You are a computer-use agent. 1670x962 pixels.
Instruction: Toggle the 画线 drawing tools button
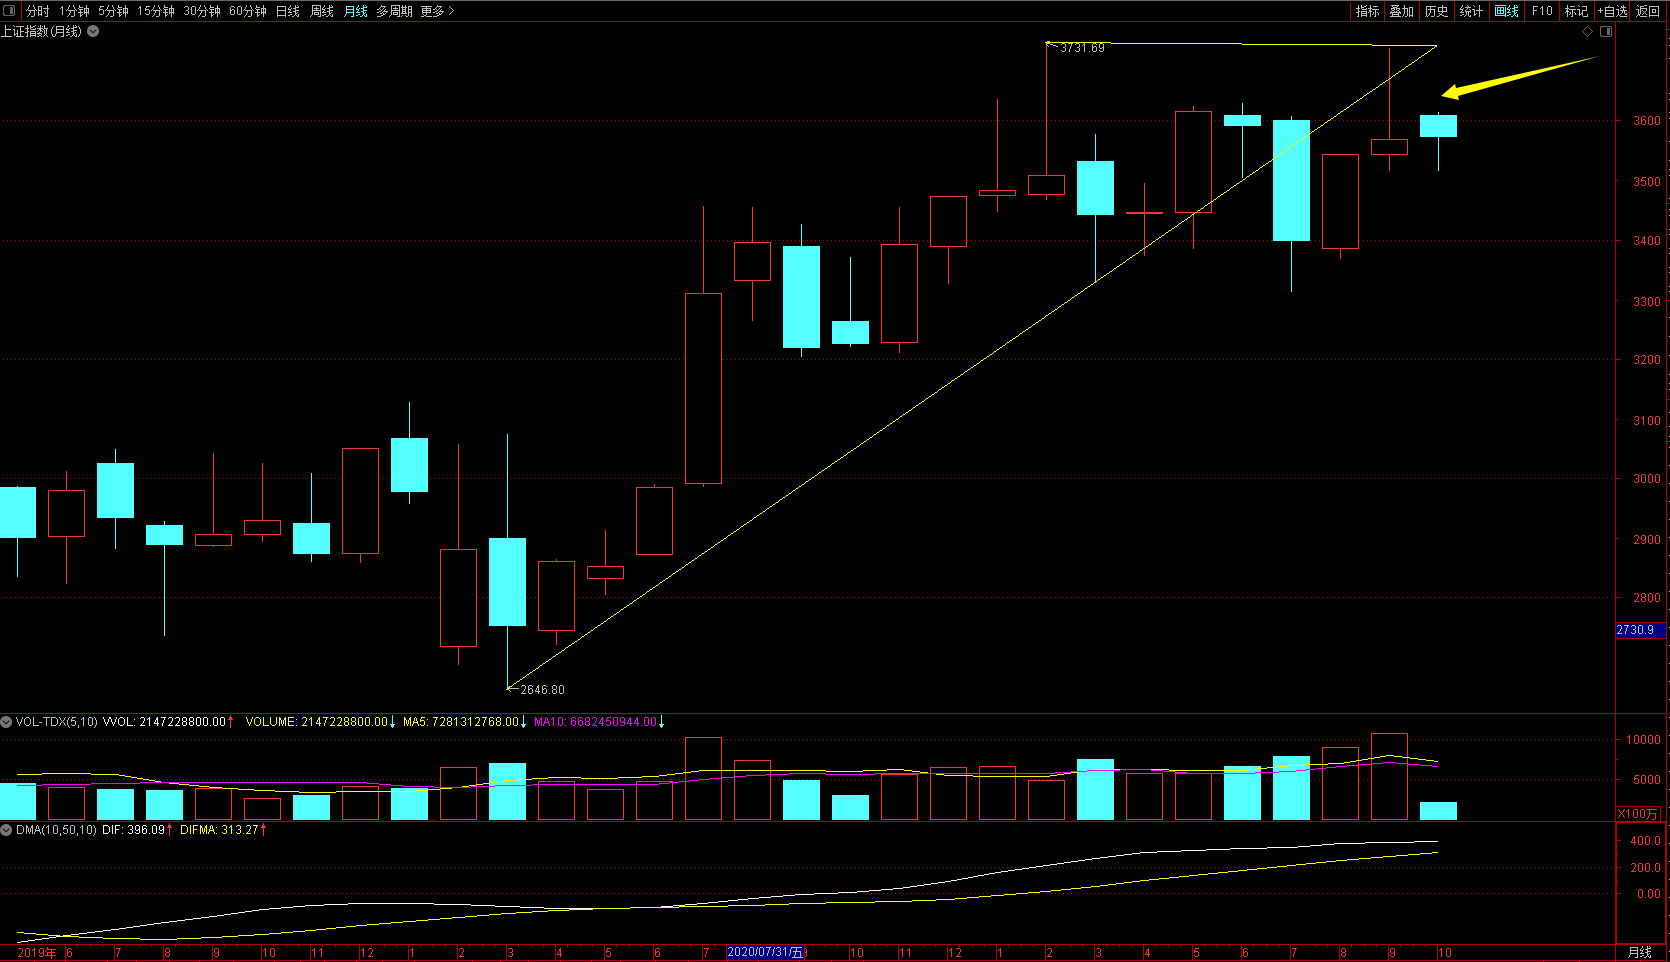pyautogui.click(x=1506, y=11)
